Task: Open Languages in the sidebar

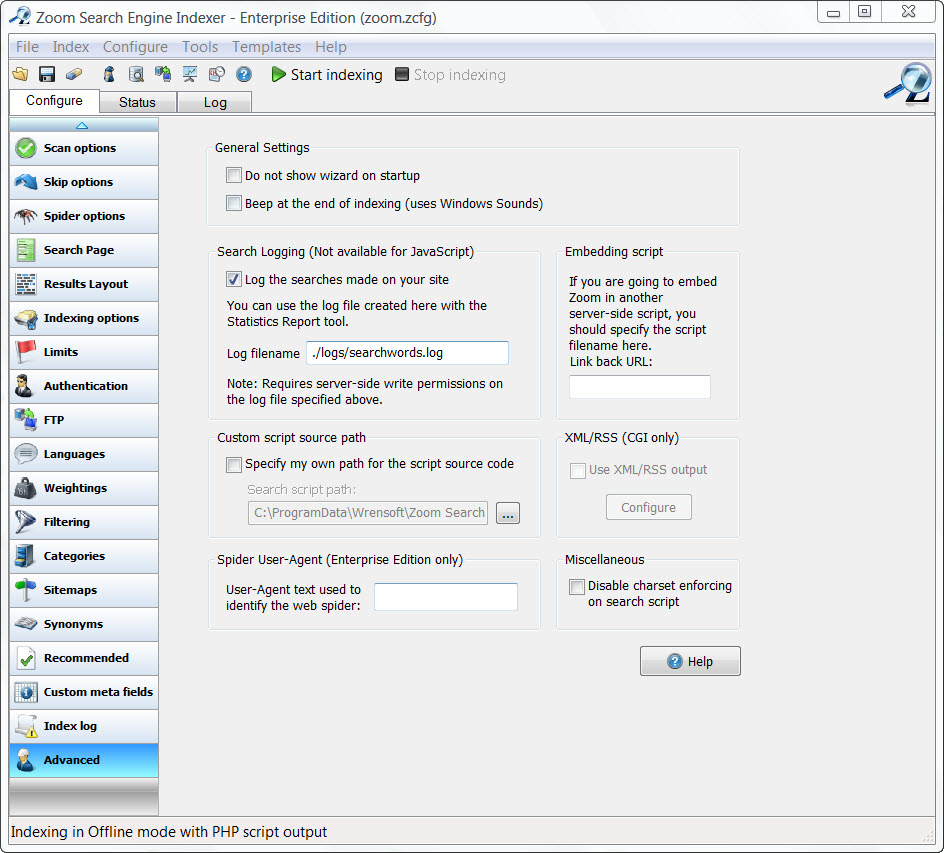Action: tap(84, 454)
